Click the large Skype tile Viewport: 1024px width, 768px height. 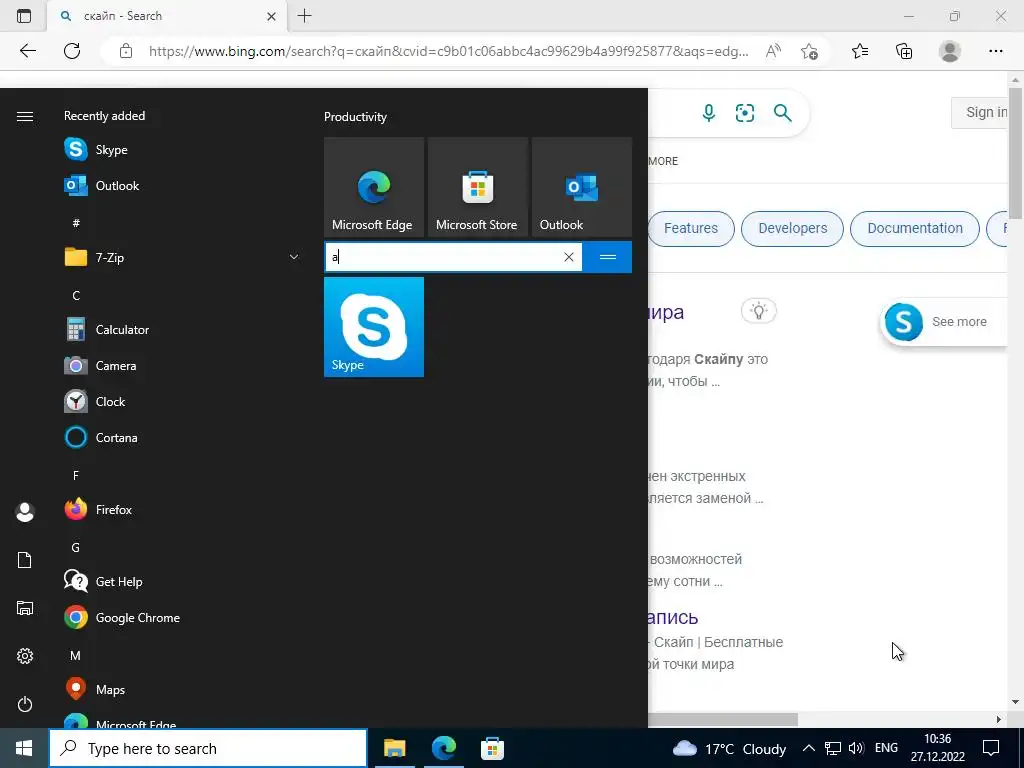[x=374, y=327]
